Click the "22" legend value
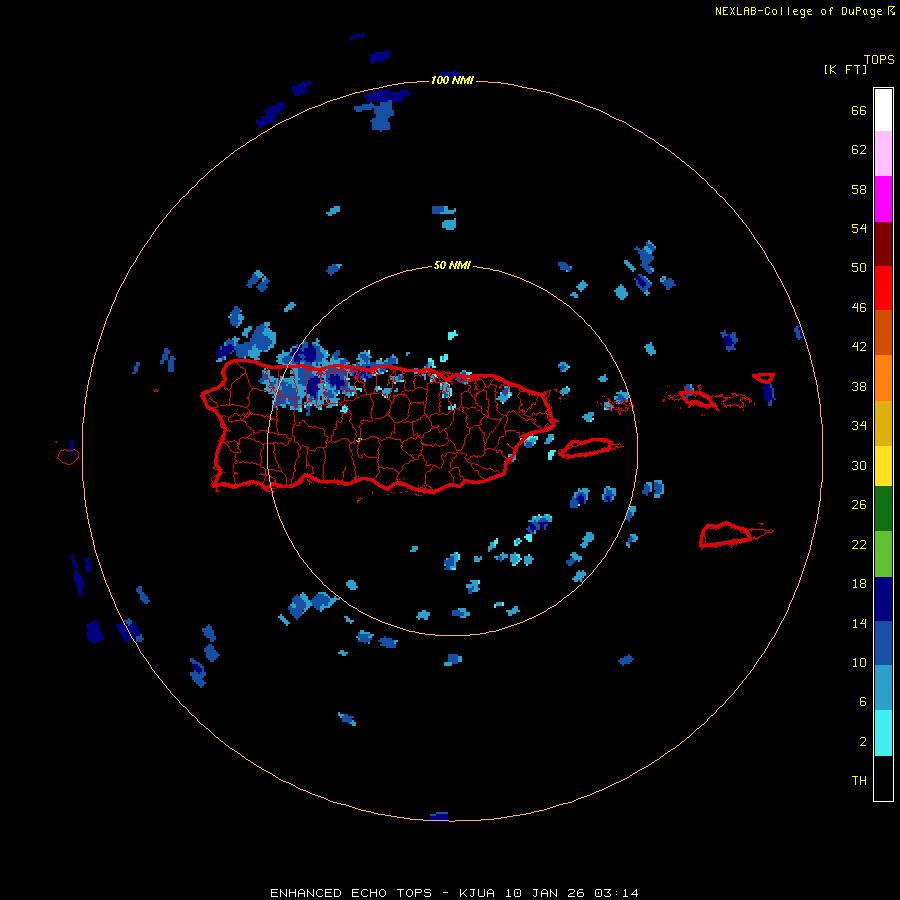 click(859, 544)
